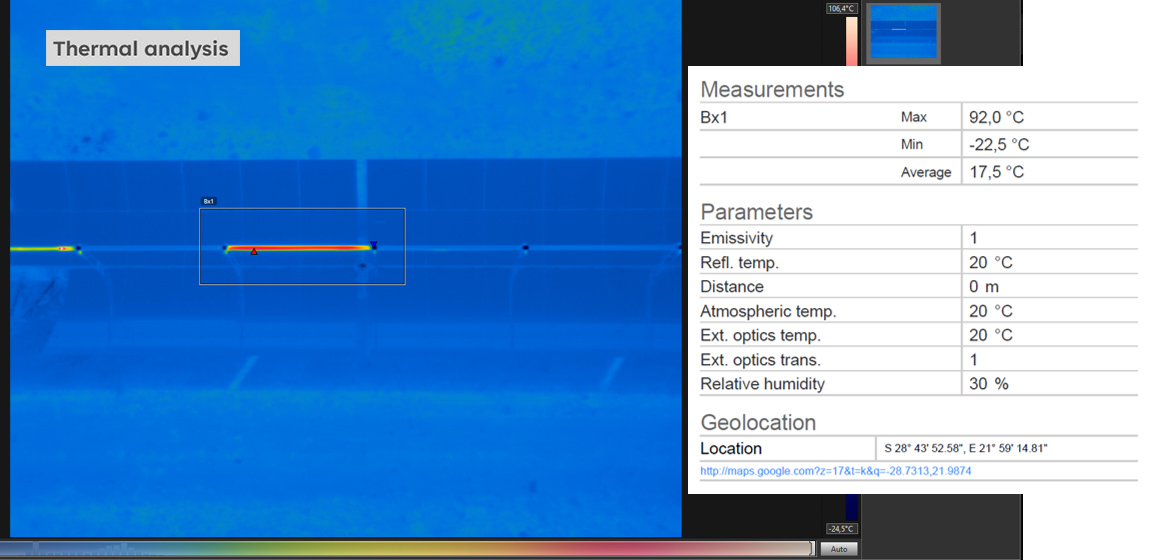
Task: Click the Bx1 Min value -22,5 °C
Action: pyautogui.click(x=999, y=145)
